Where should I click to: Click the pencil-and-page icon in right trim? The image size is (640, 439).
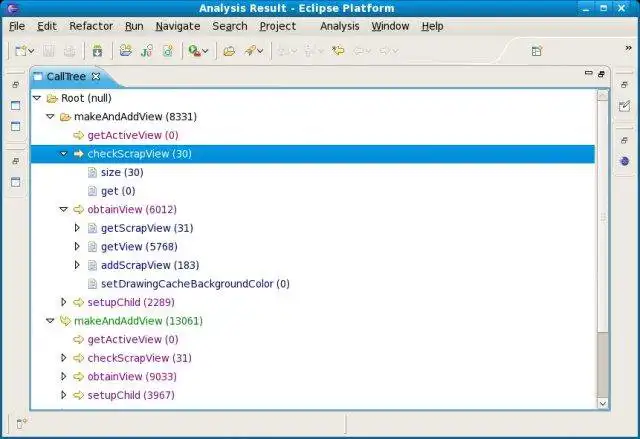click(624, 106)
